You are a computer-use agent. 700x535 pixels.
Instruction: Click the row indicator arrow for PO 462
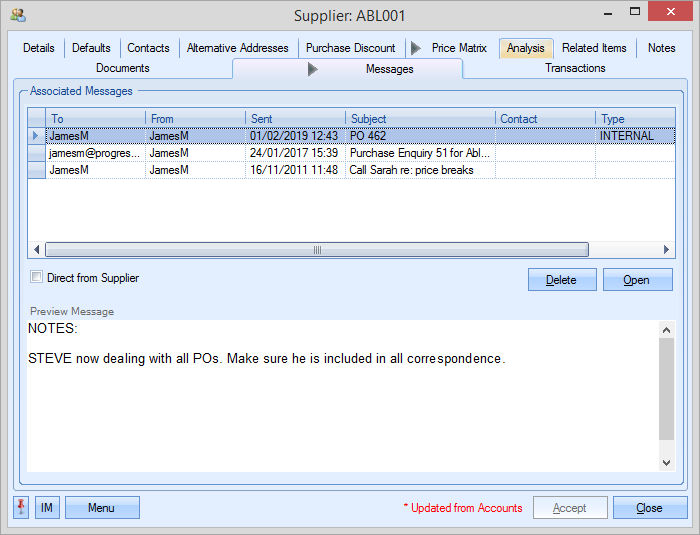[x=36, y=136]
